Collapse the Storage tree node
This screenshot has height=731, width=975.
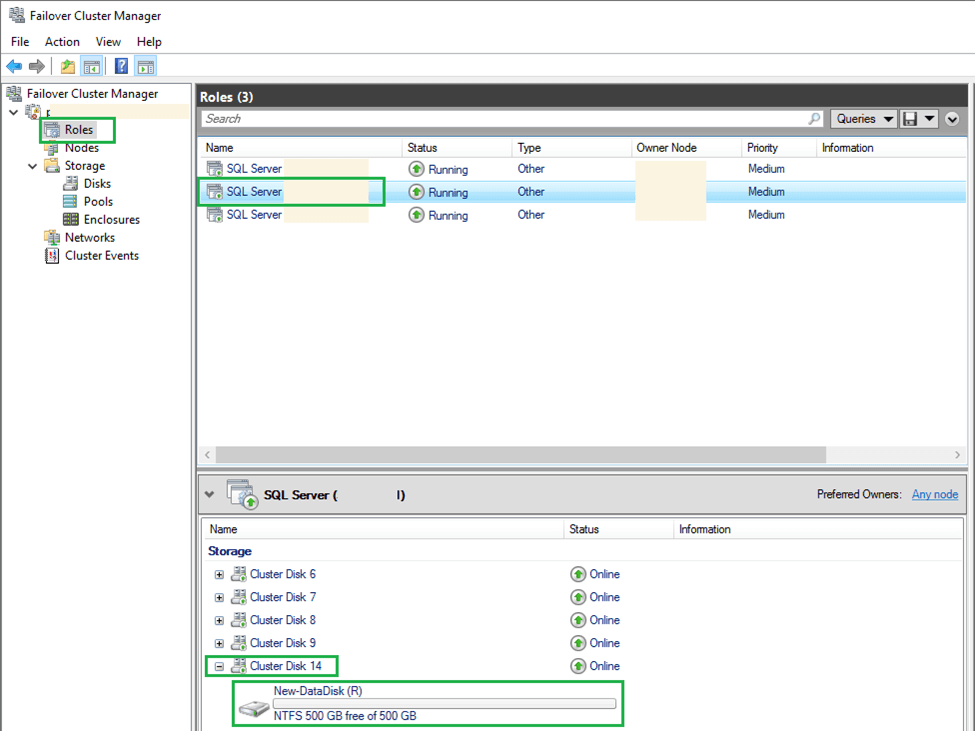pyautogui.click(x=32, y=166)
